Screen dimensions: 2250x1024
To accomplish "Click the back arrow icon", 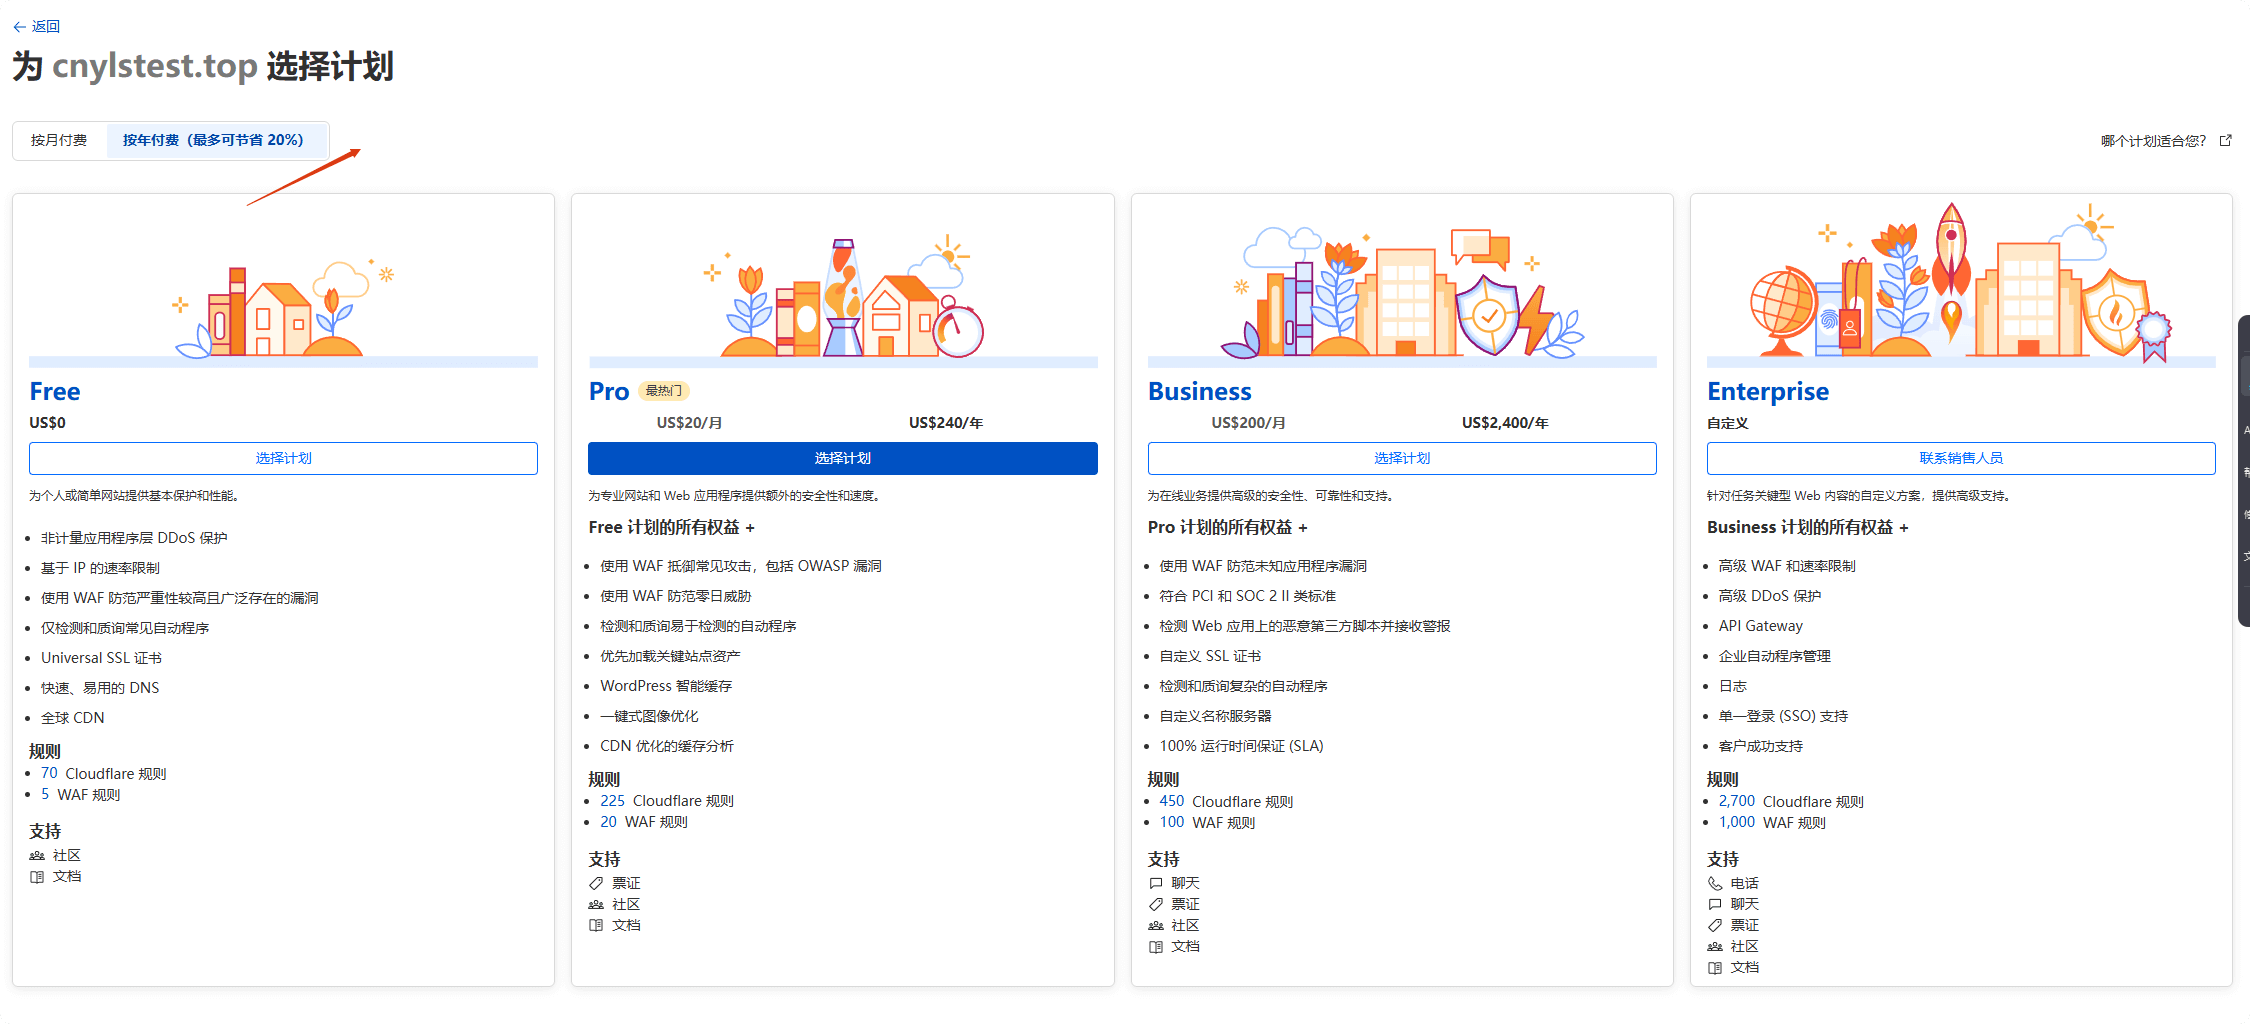I will pos(19,27).
